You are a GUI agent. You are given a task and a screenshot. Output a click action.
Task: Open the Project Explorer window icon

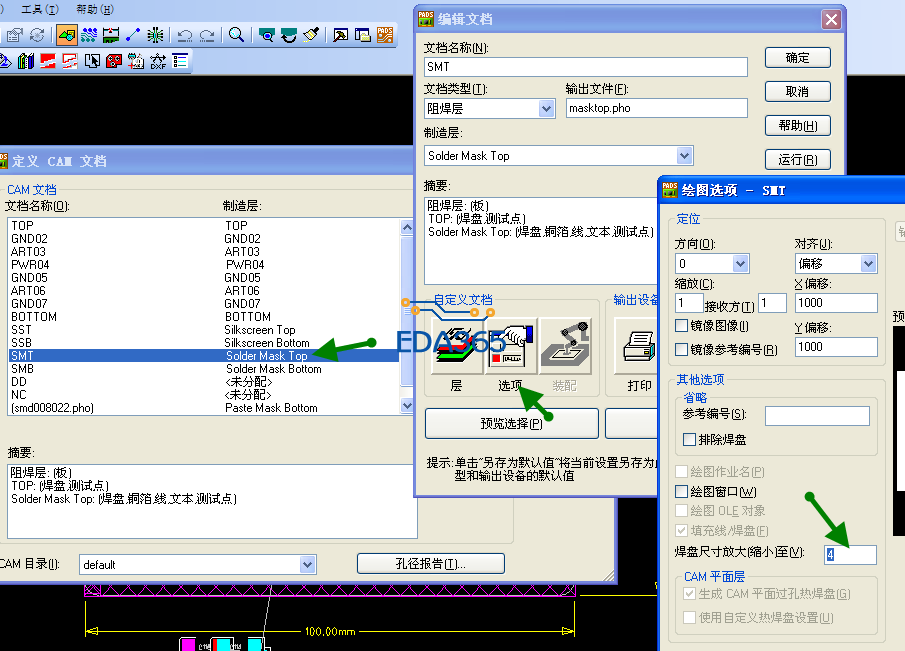click(362, 35)
